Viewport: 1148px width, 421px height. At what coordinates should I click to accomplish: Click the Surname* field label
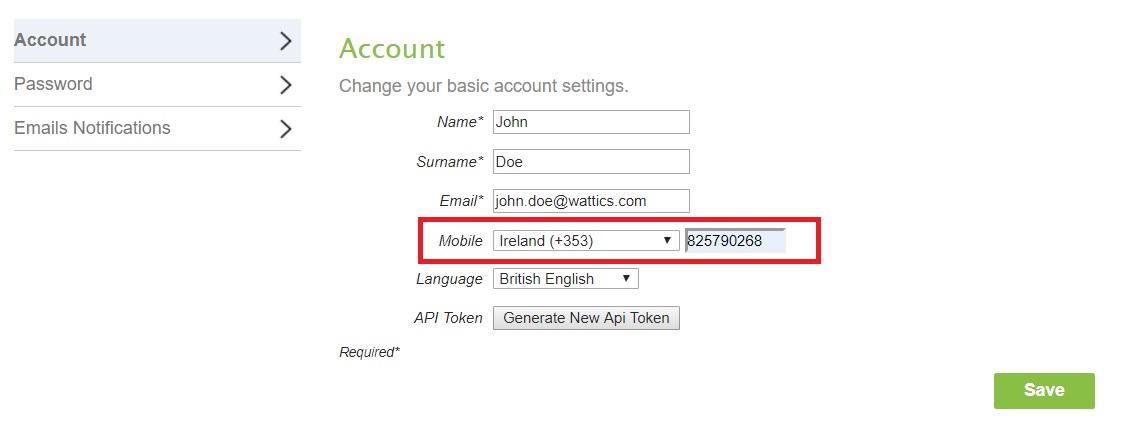[449, 162]
